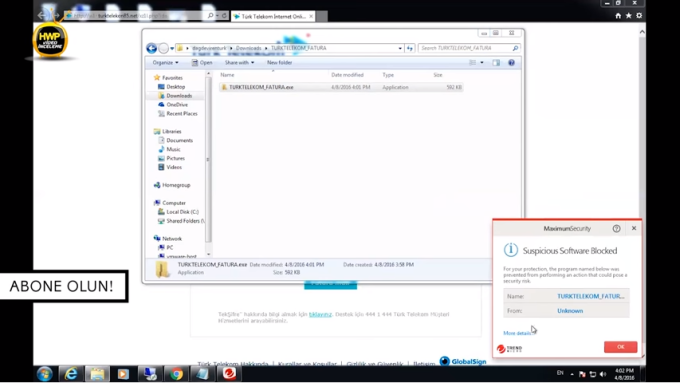Click the Unknown source link

click(x=570, y=311)
